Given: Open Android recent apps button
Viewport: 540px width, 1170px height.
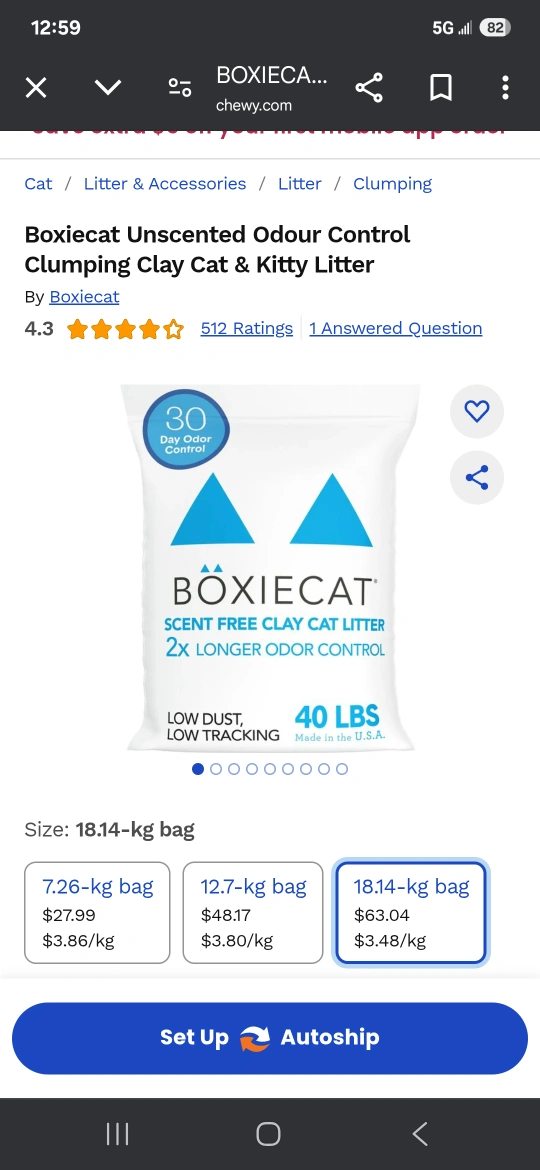Looking at the screenshot, I should coord(117,1134).
